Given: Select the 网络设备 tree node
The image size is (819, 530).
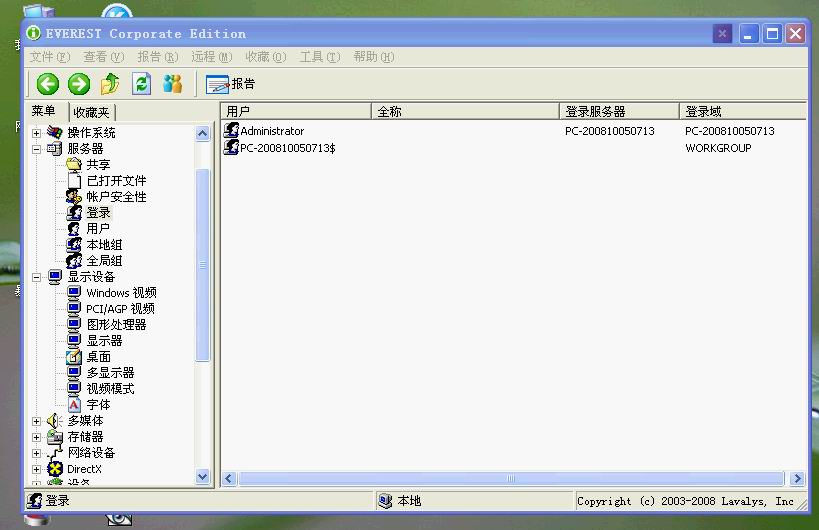Looking at the screenshot, I should click(x=91, y=453).
